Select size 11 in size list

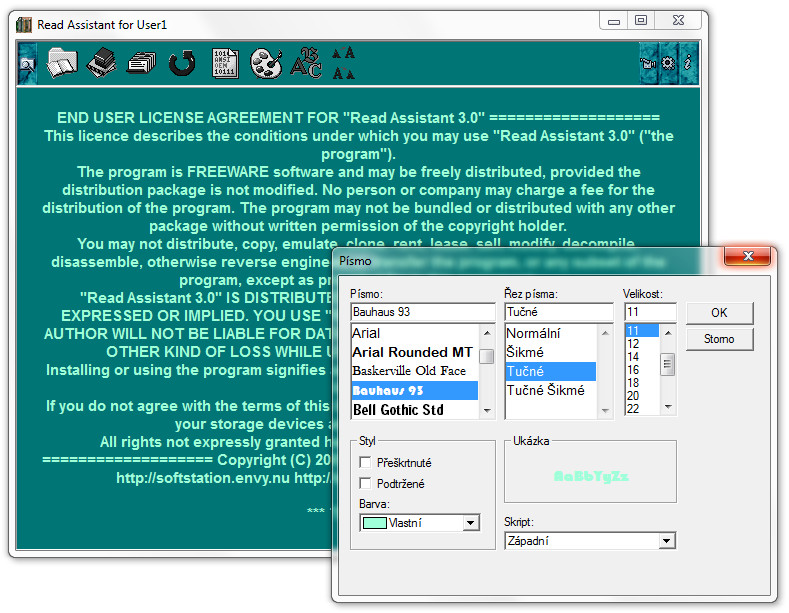pos(642,331)
